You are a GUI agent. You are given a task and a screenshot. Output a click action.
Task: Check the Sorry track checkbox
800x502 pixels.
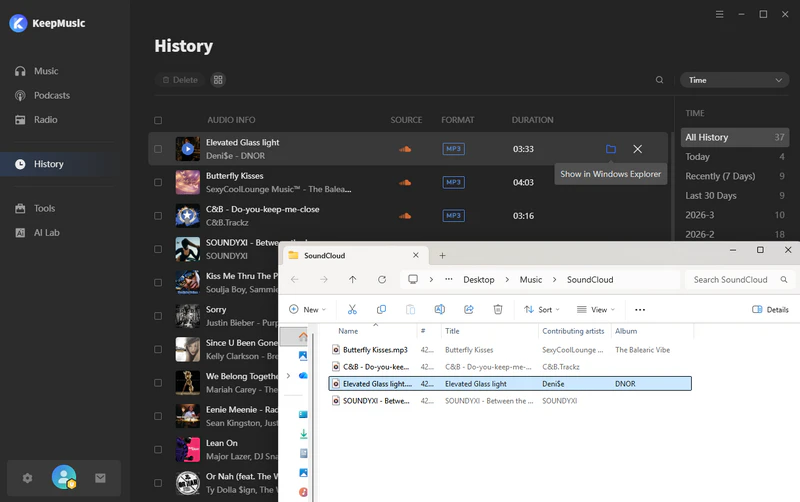pos(158,316)
